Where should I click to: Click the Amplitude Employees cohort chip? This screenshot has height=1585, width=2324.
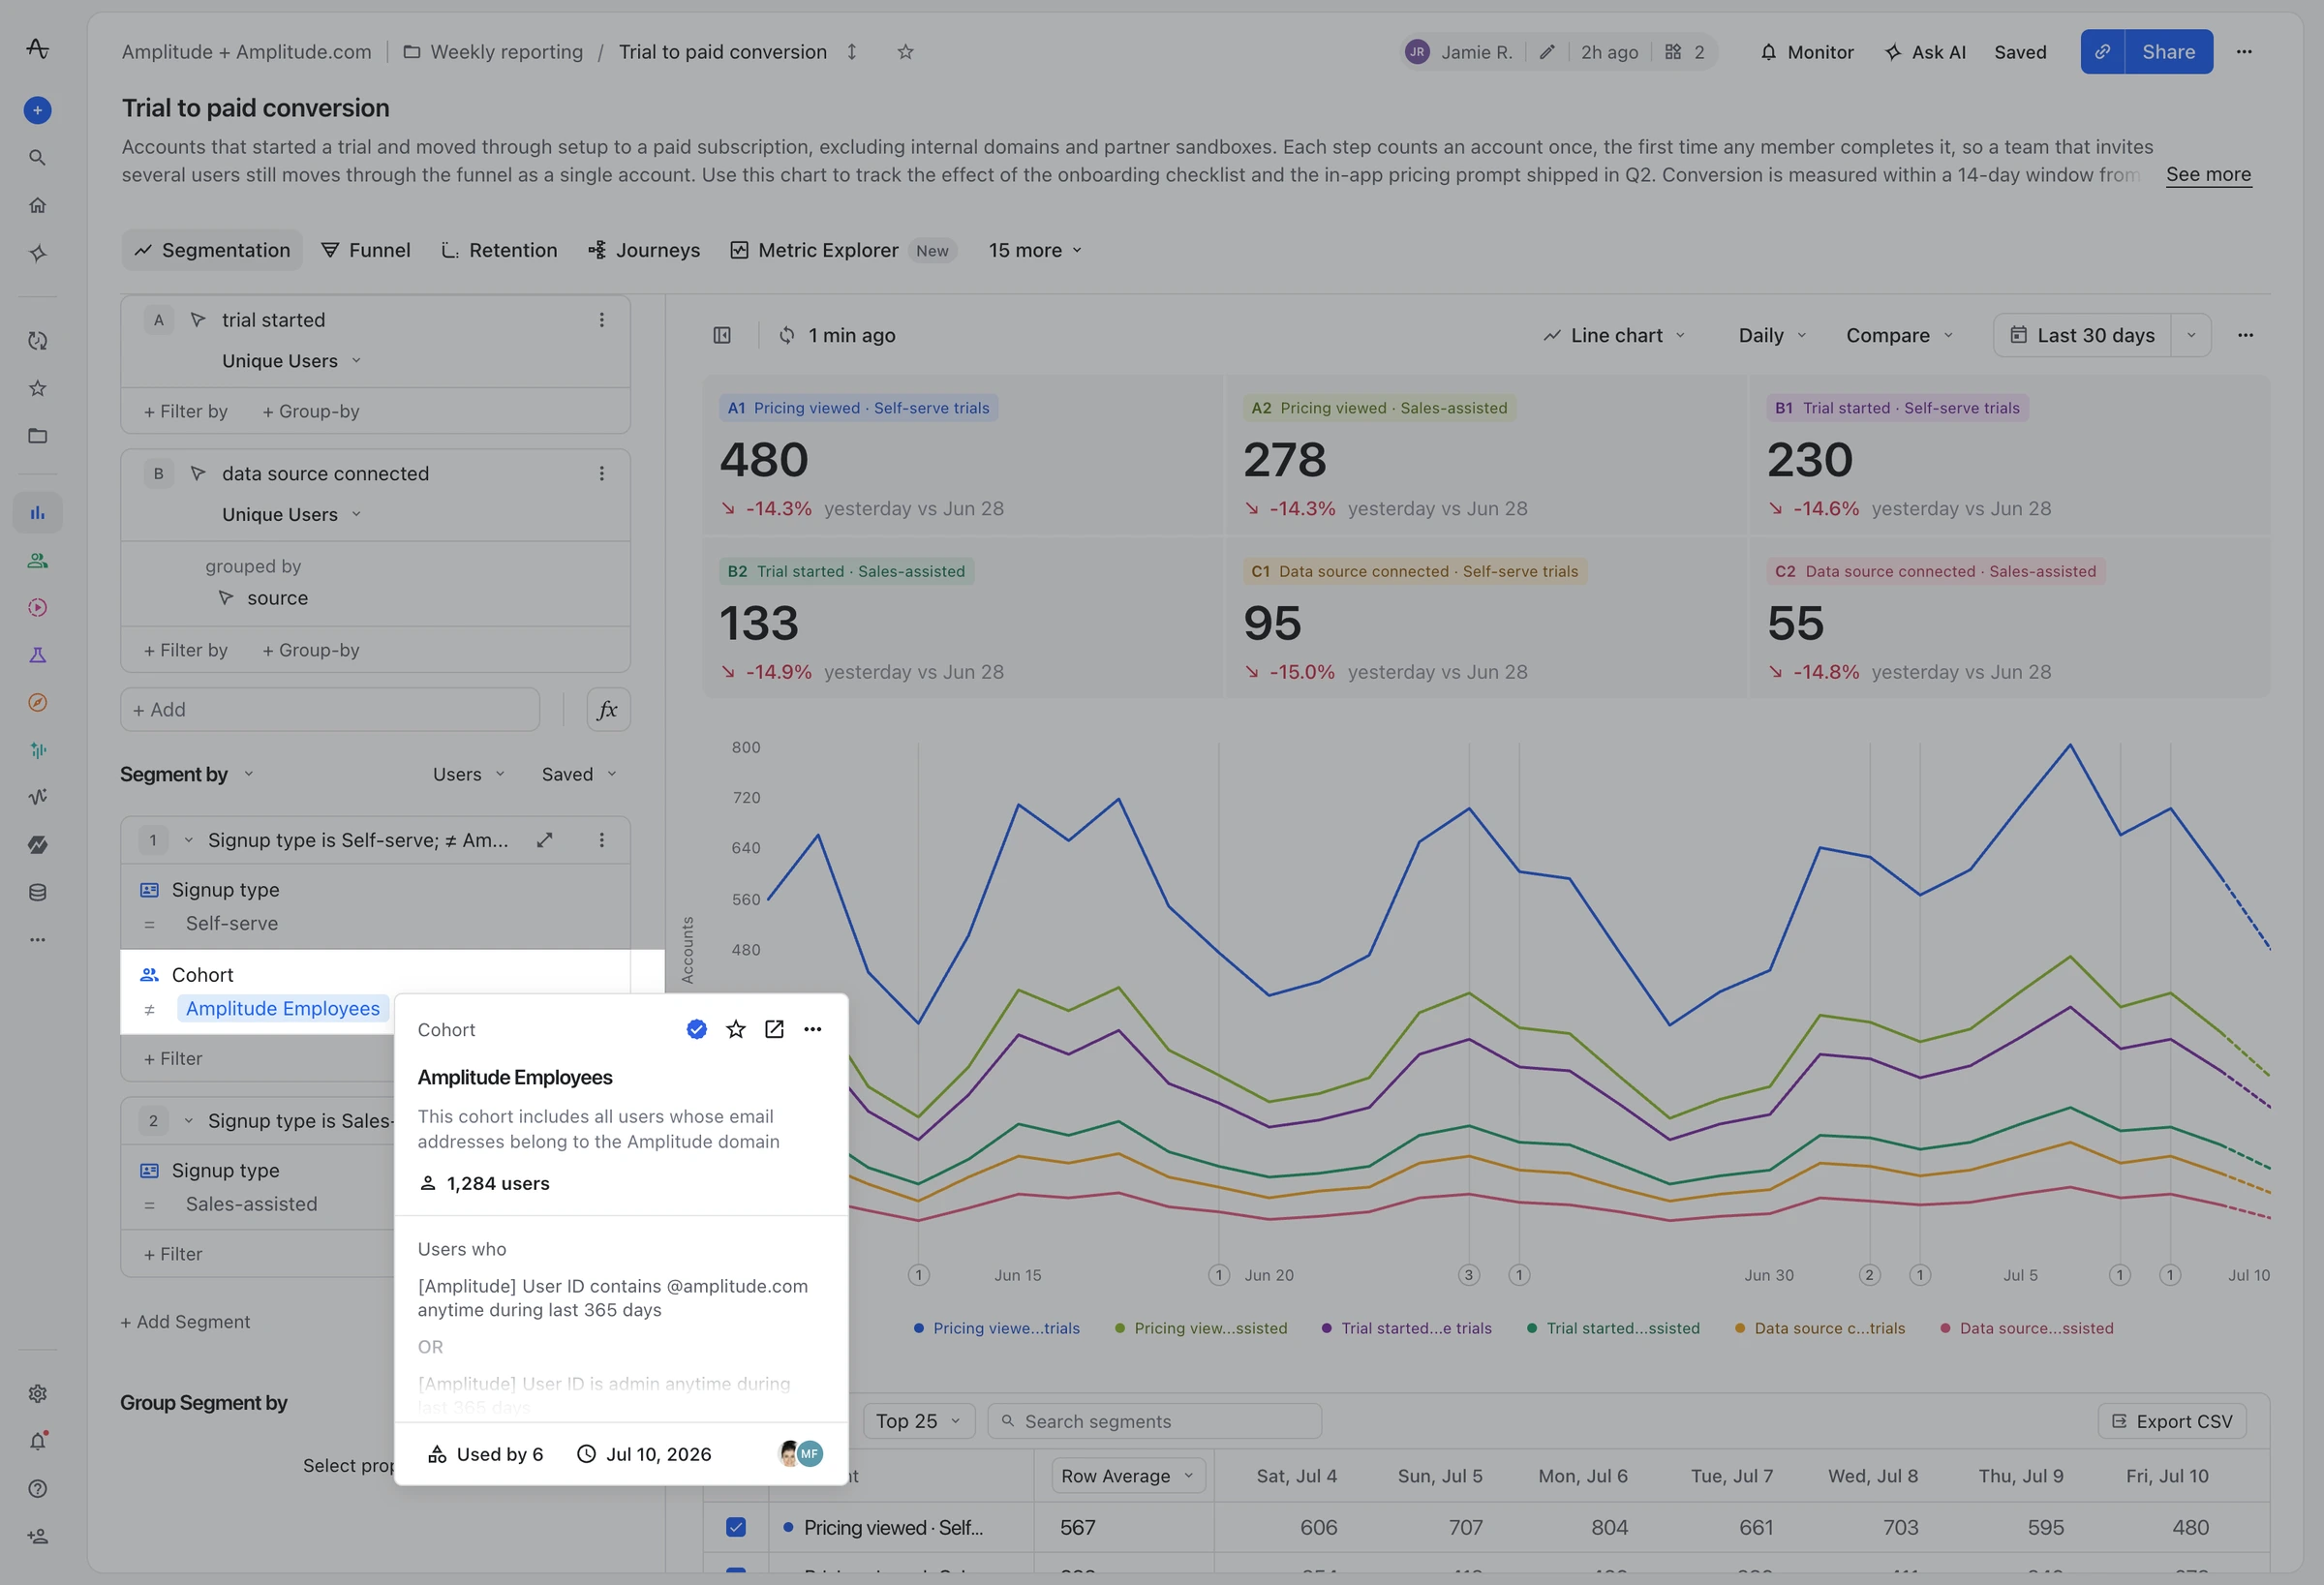283,1008
